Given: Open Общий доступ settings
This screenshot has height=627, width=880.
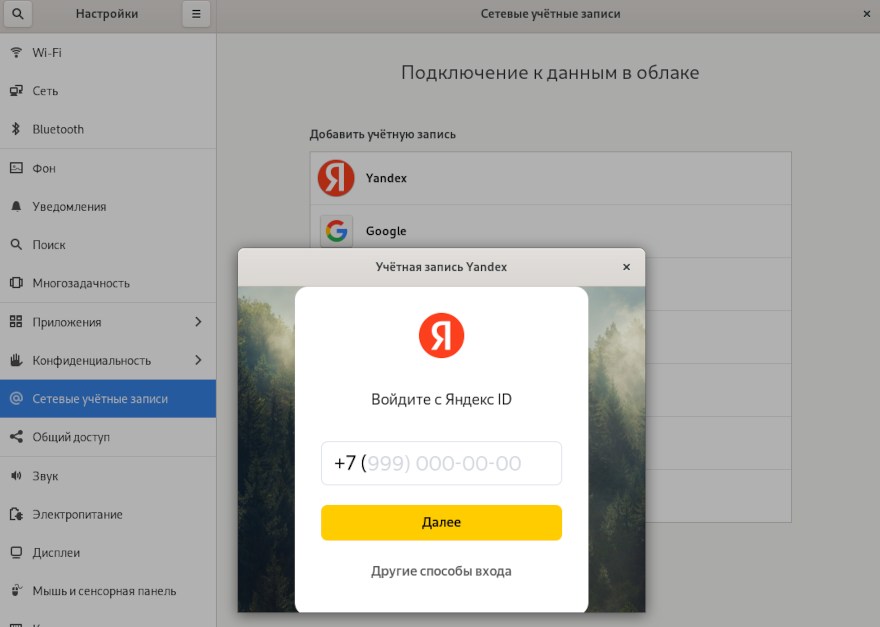Looking at the screenshot, I should pyautogui.click(x=70, y=437).
